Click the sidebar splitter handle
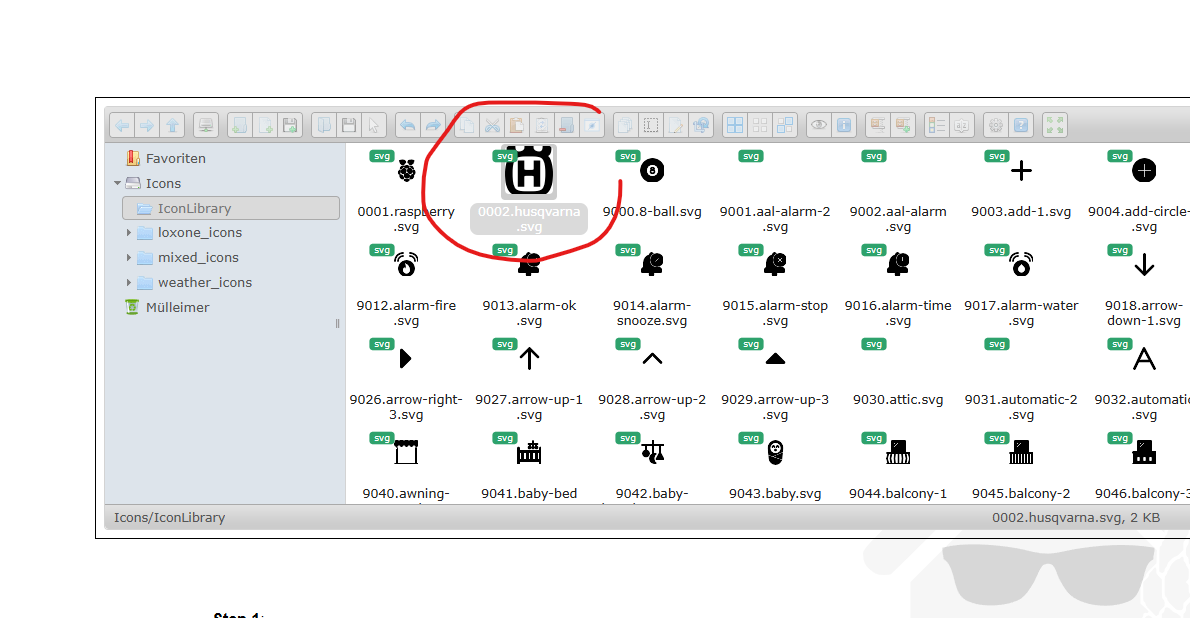 (x=337, y=323)
